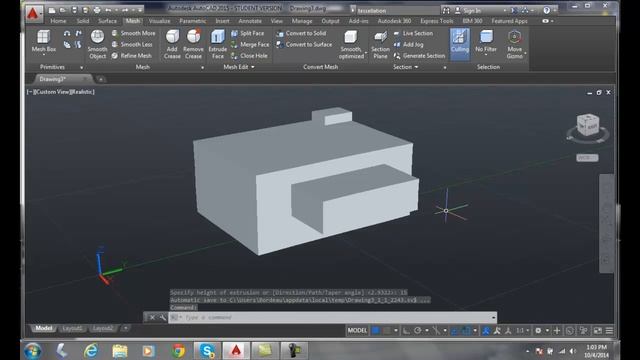Image resolution: width=640 pixels, height=360 pixels.
Task: Open annotation scale 1:1 dropdown
Action: 522,331
